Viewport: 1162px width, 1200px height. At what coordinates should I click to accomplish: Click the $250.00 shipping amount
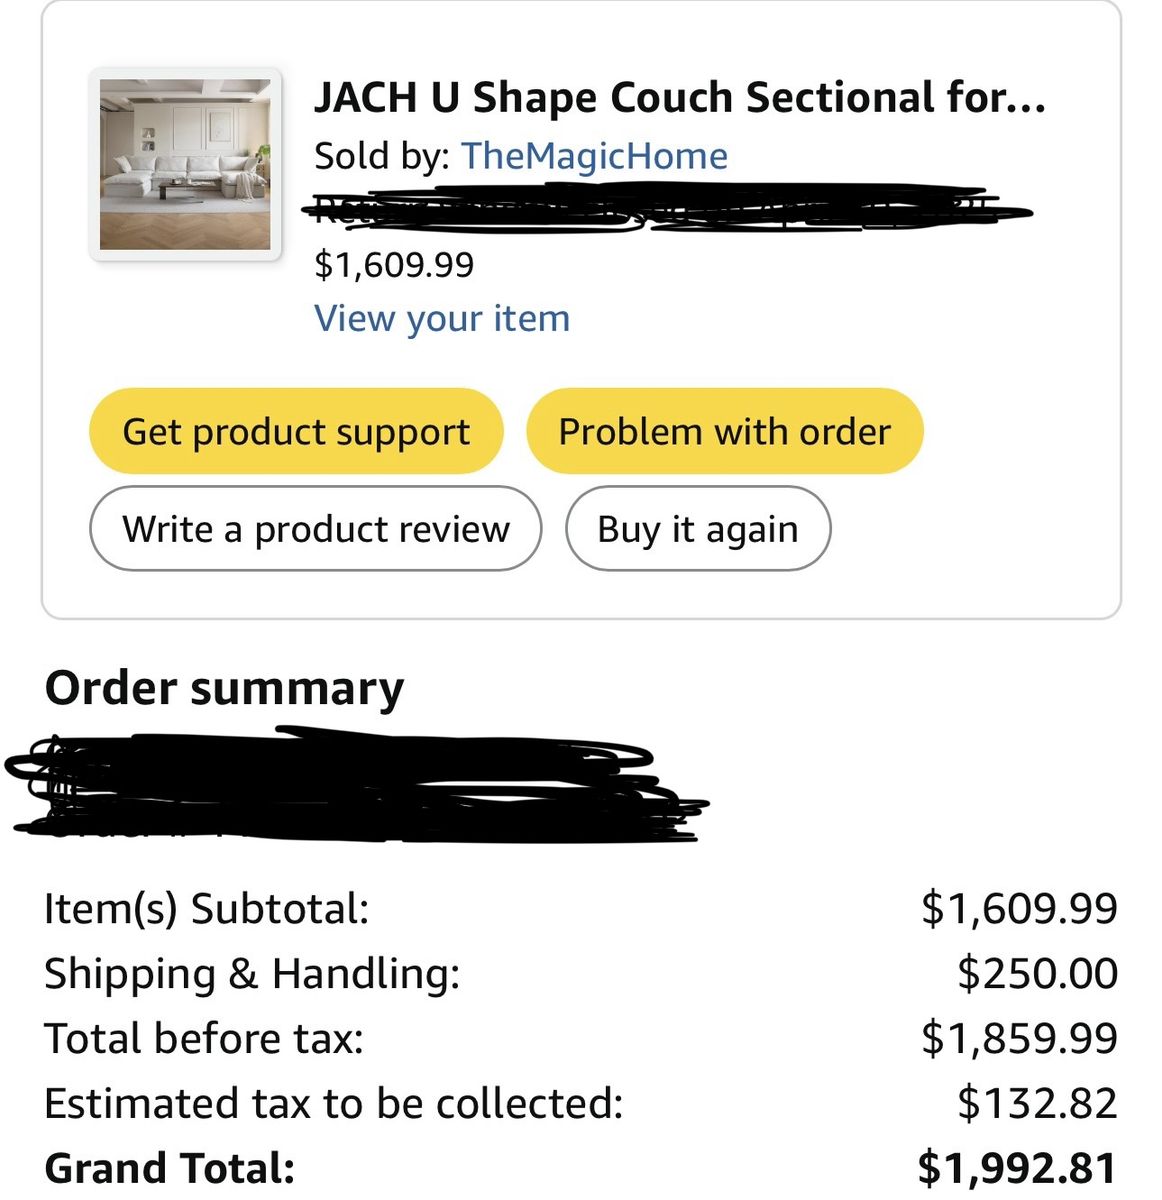tap(1037, 973)
